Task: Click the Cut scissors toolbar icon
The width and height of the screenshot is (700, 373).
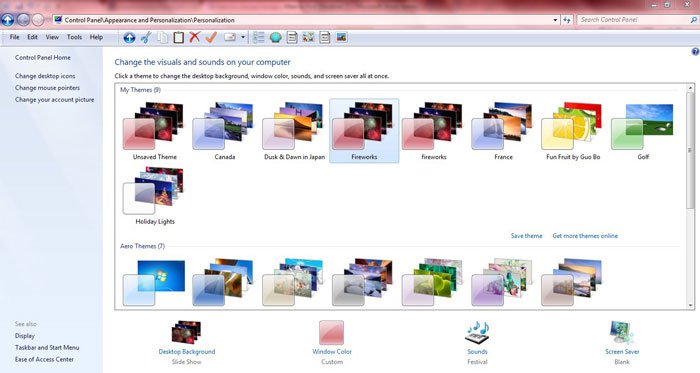Action: [x=146, y=37]
